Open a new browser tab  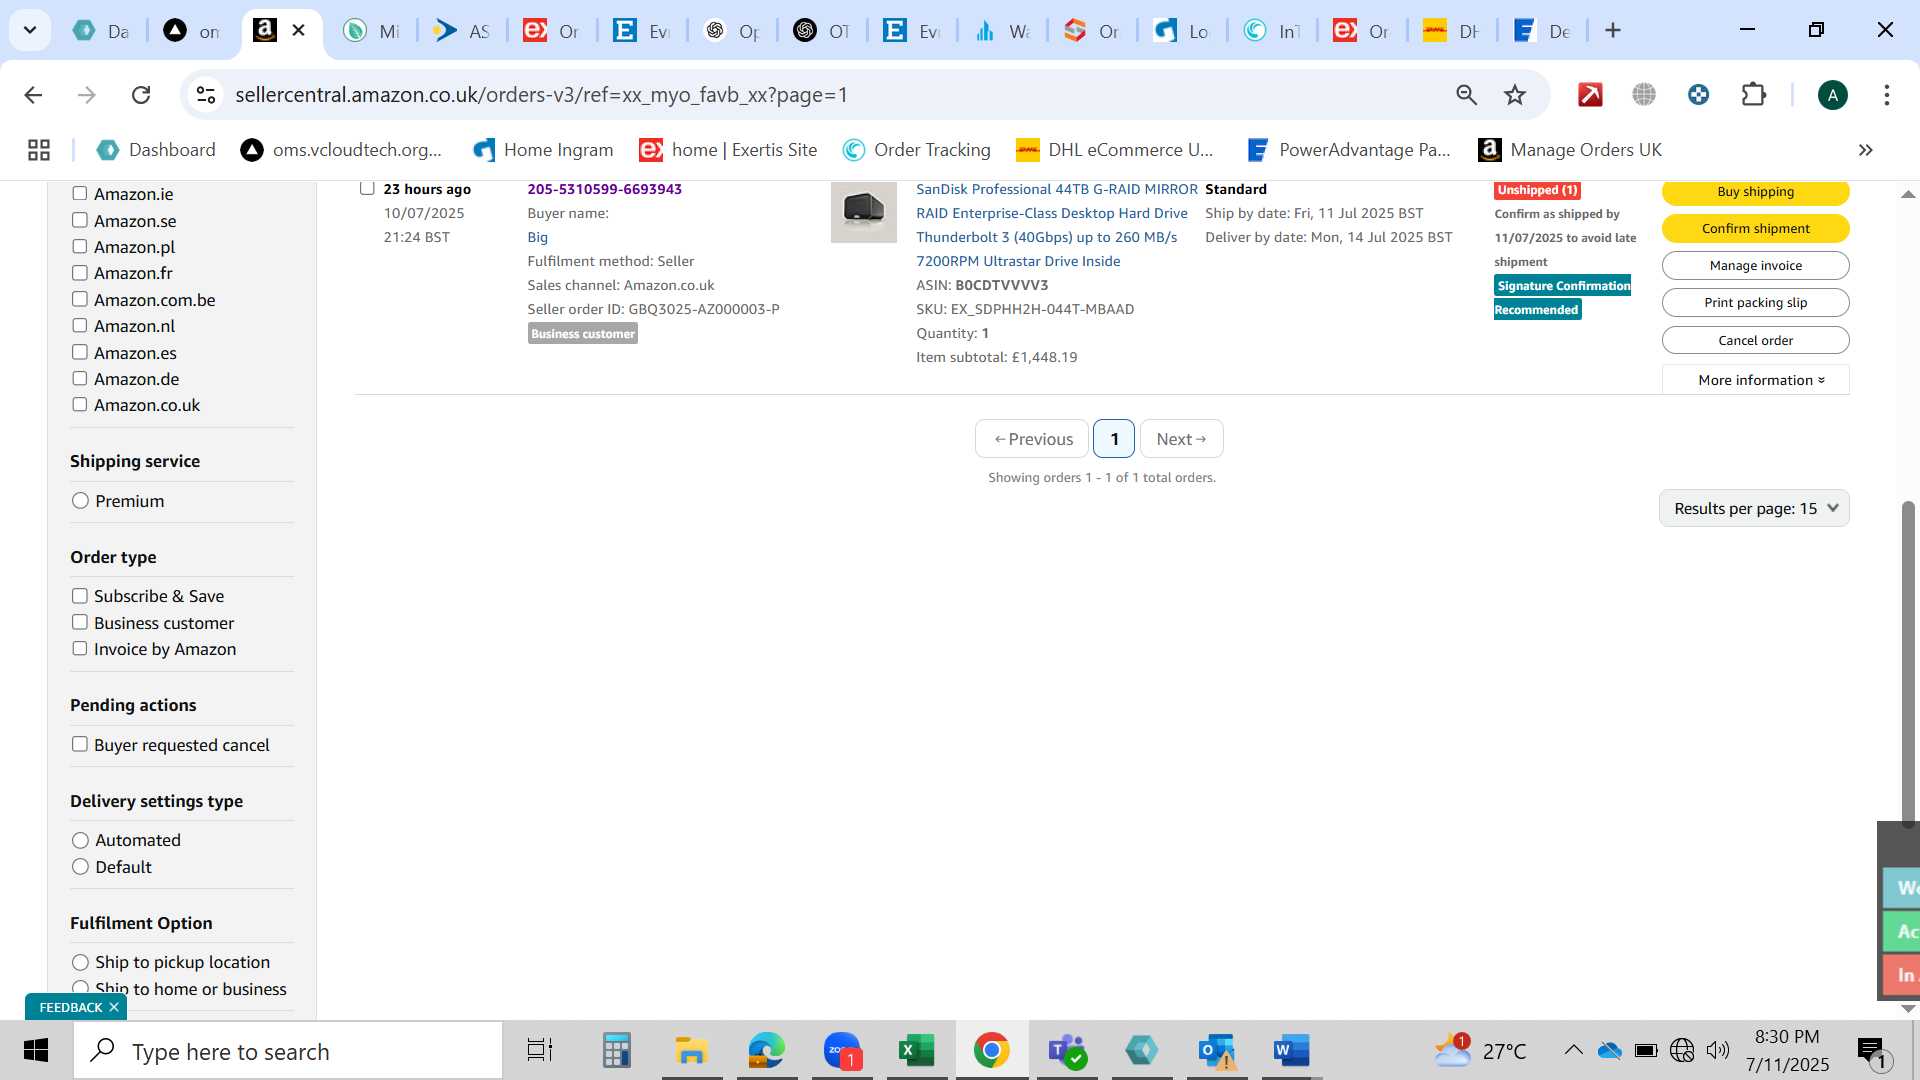pyautogui.click(x=1612, y=31)
